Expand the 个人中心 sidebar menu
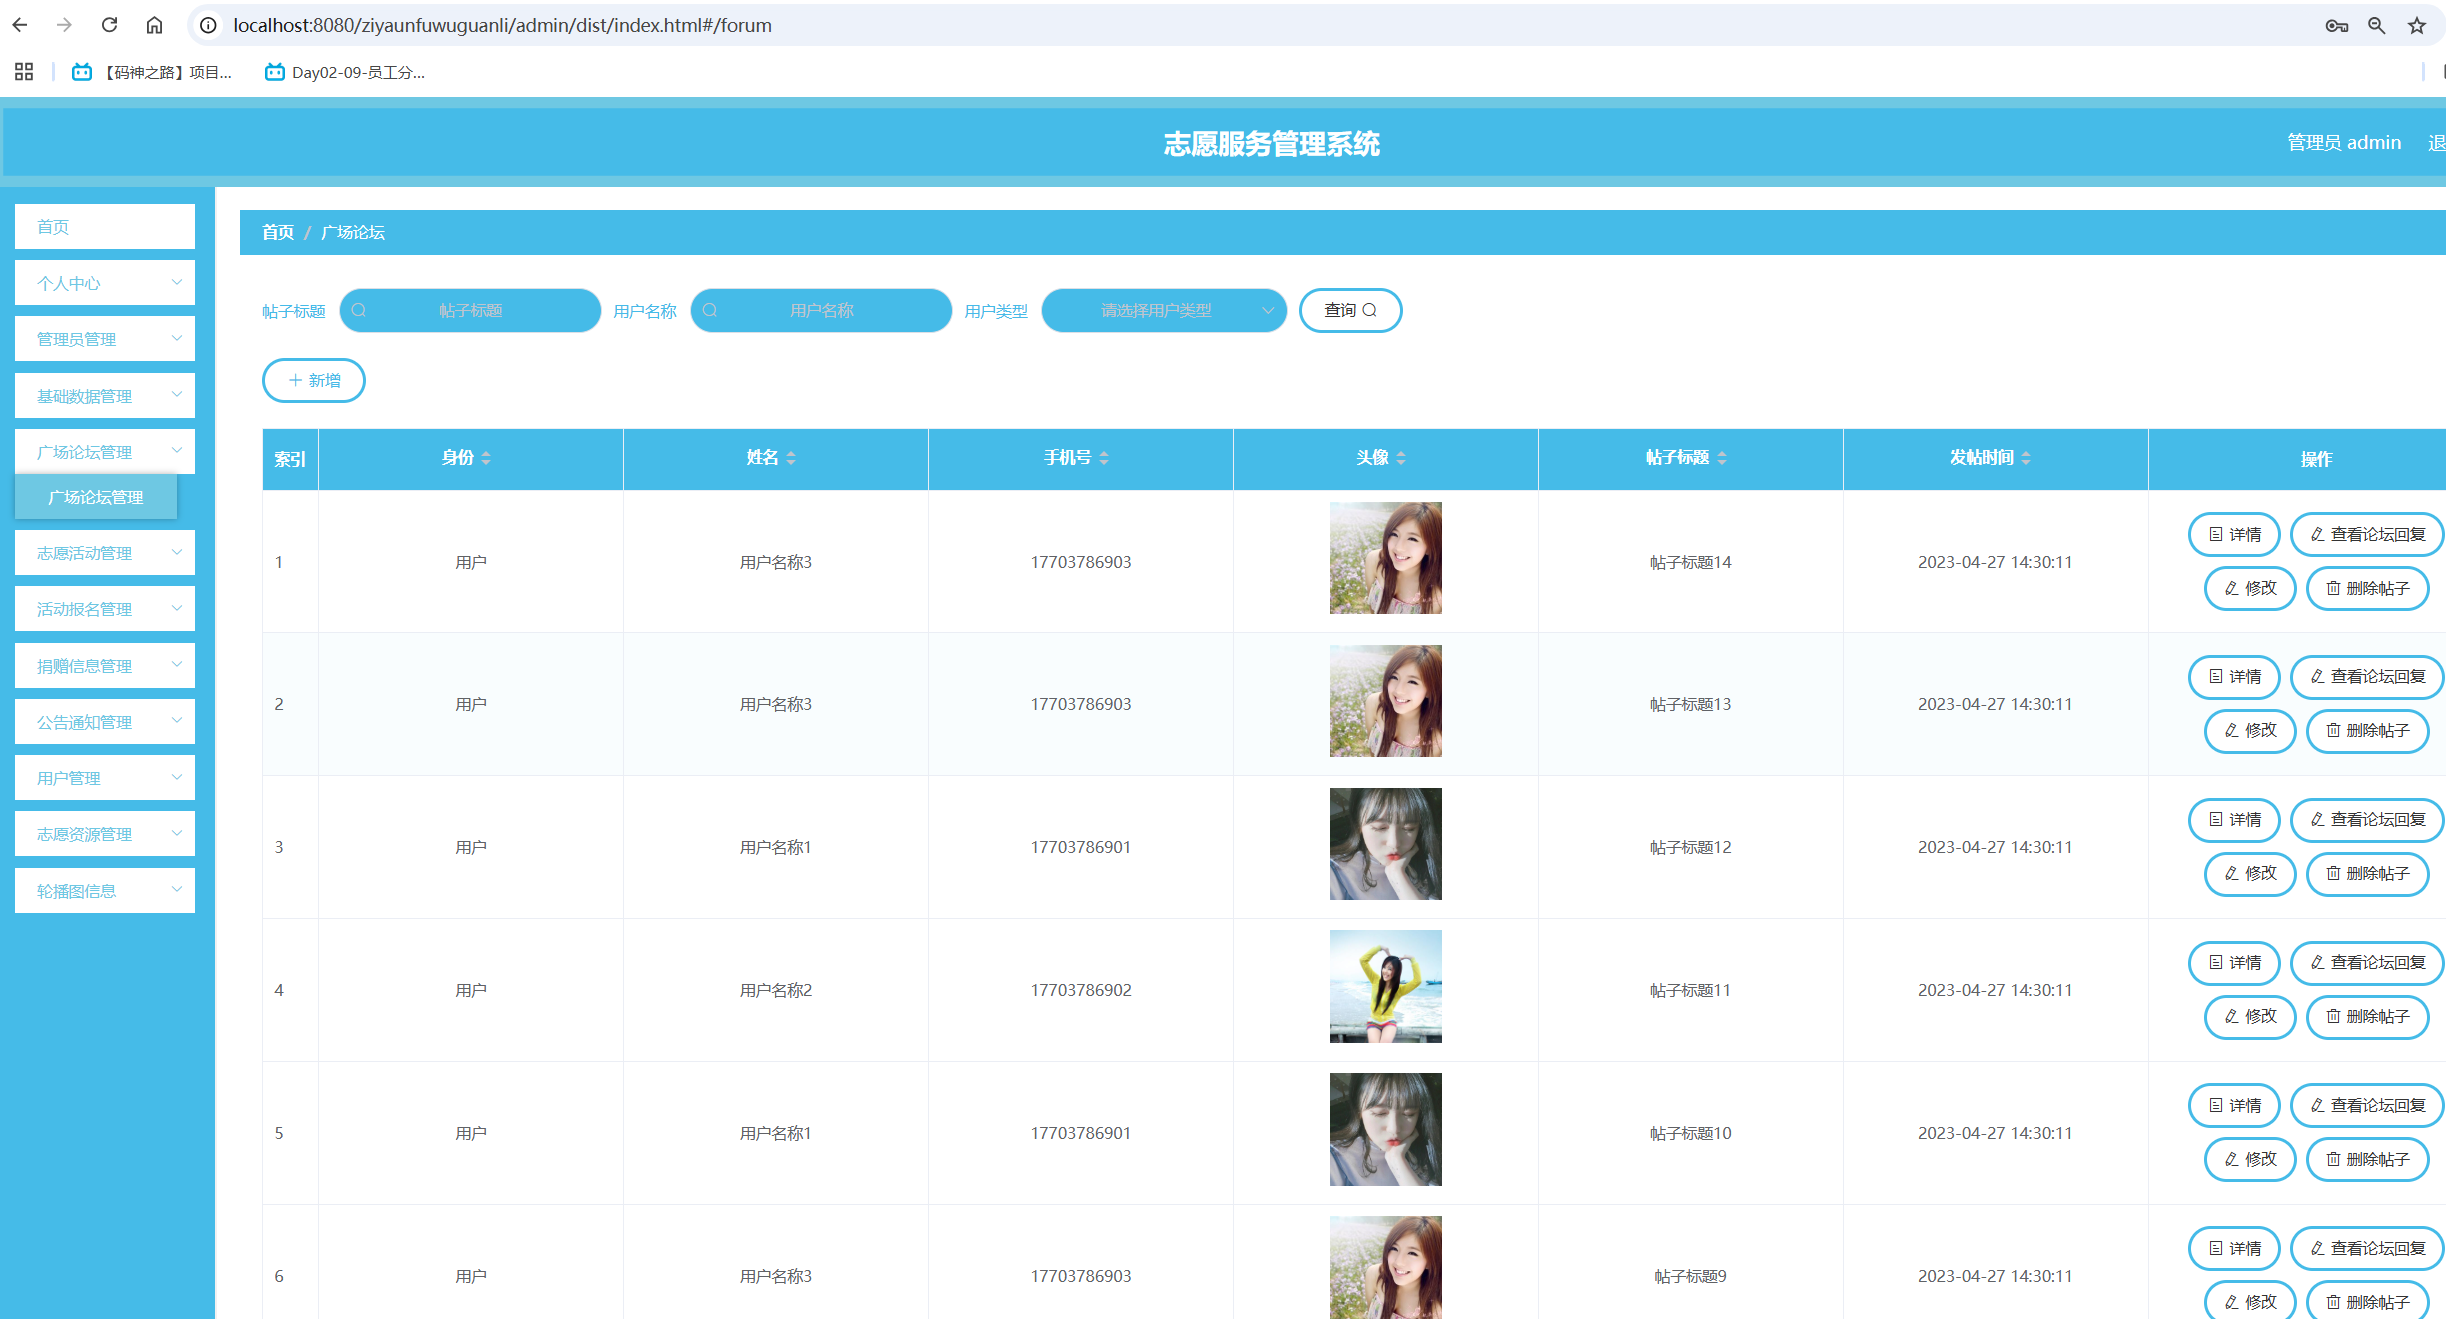Screen dimensions: 2446x1319 [105, 283]
